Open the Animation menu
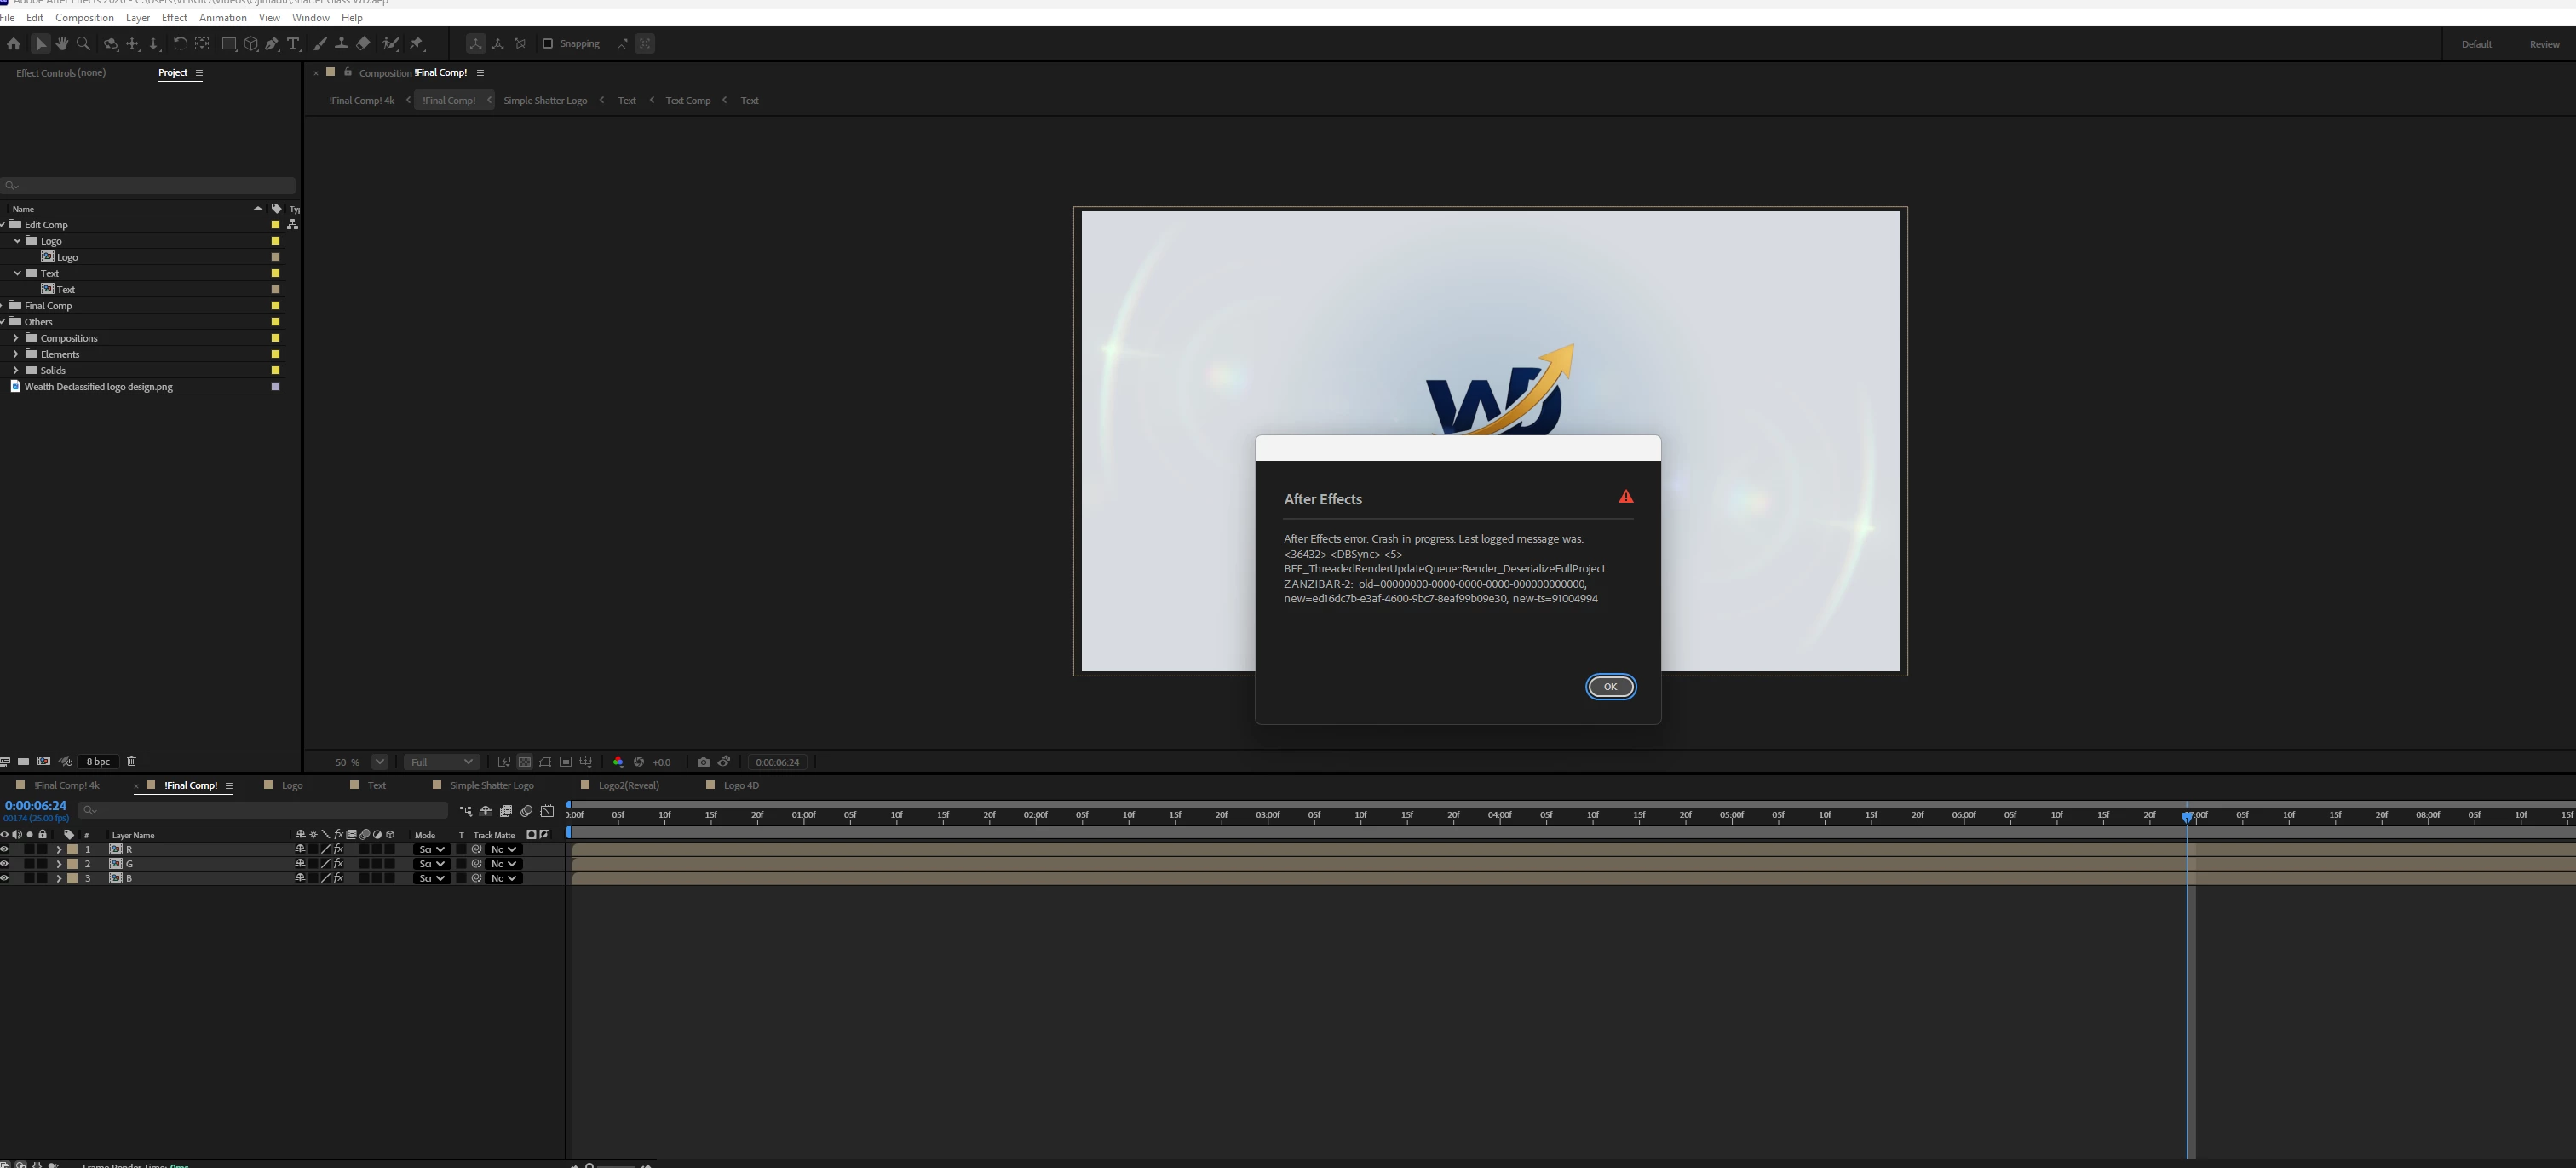 point(222,18)
